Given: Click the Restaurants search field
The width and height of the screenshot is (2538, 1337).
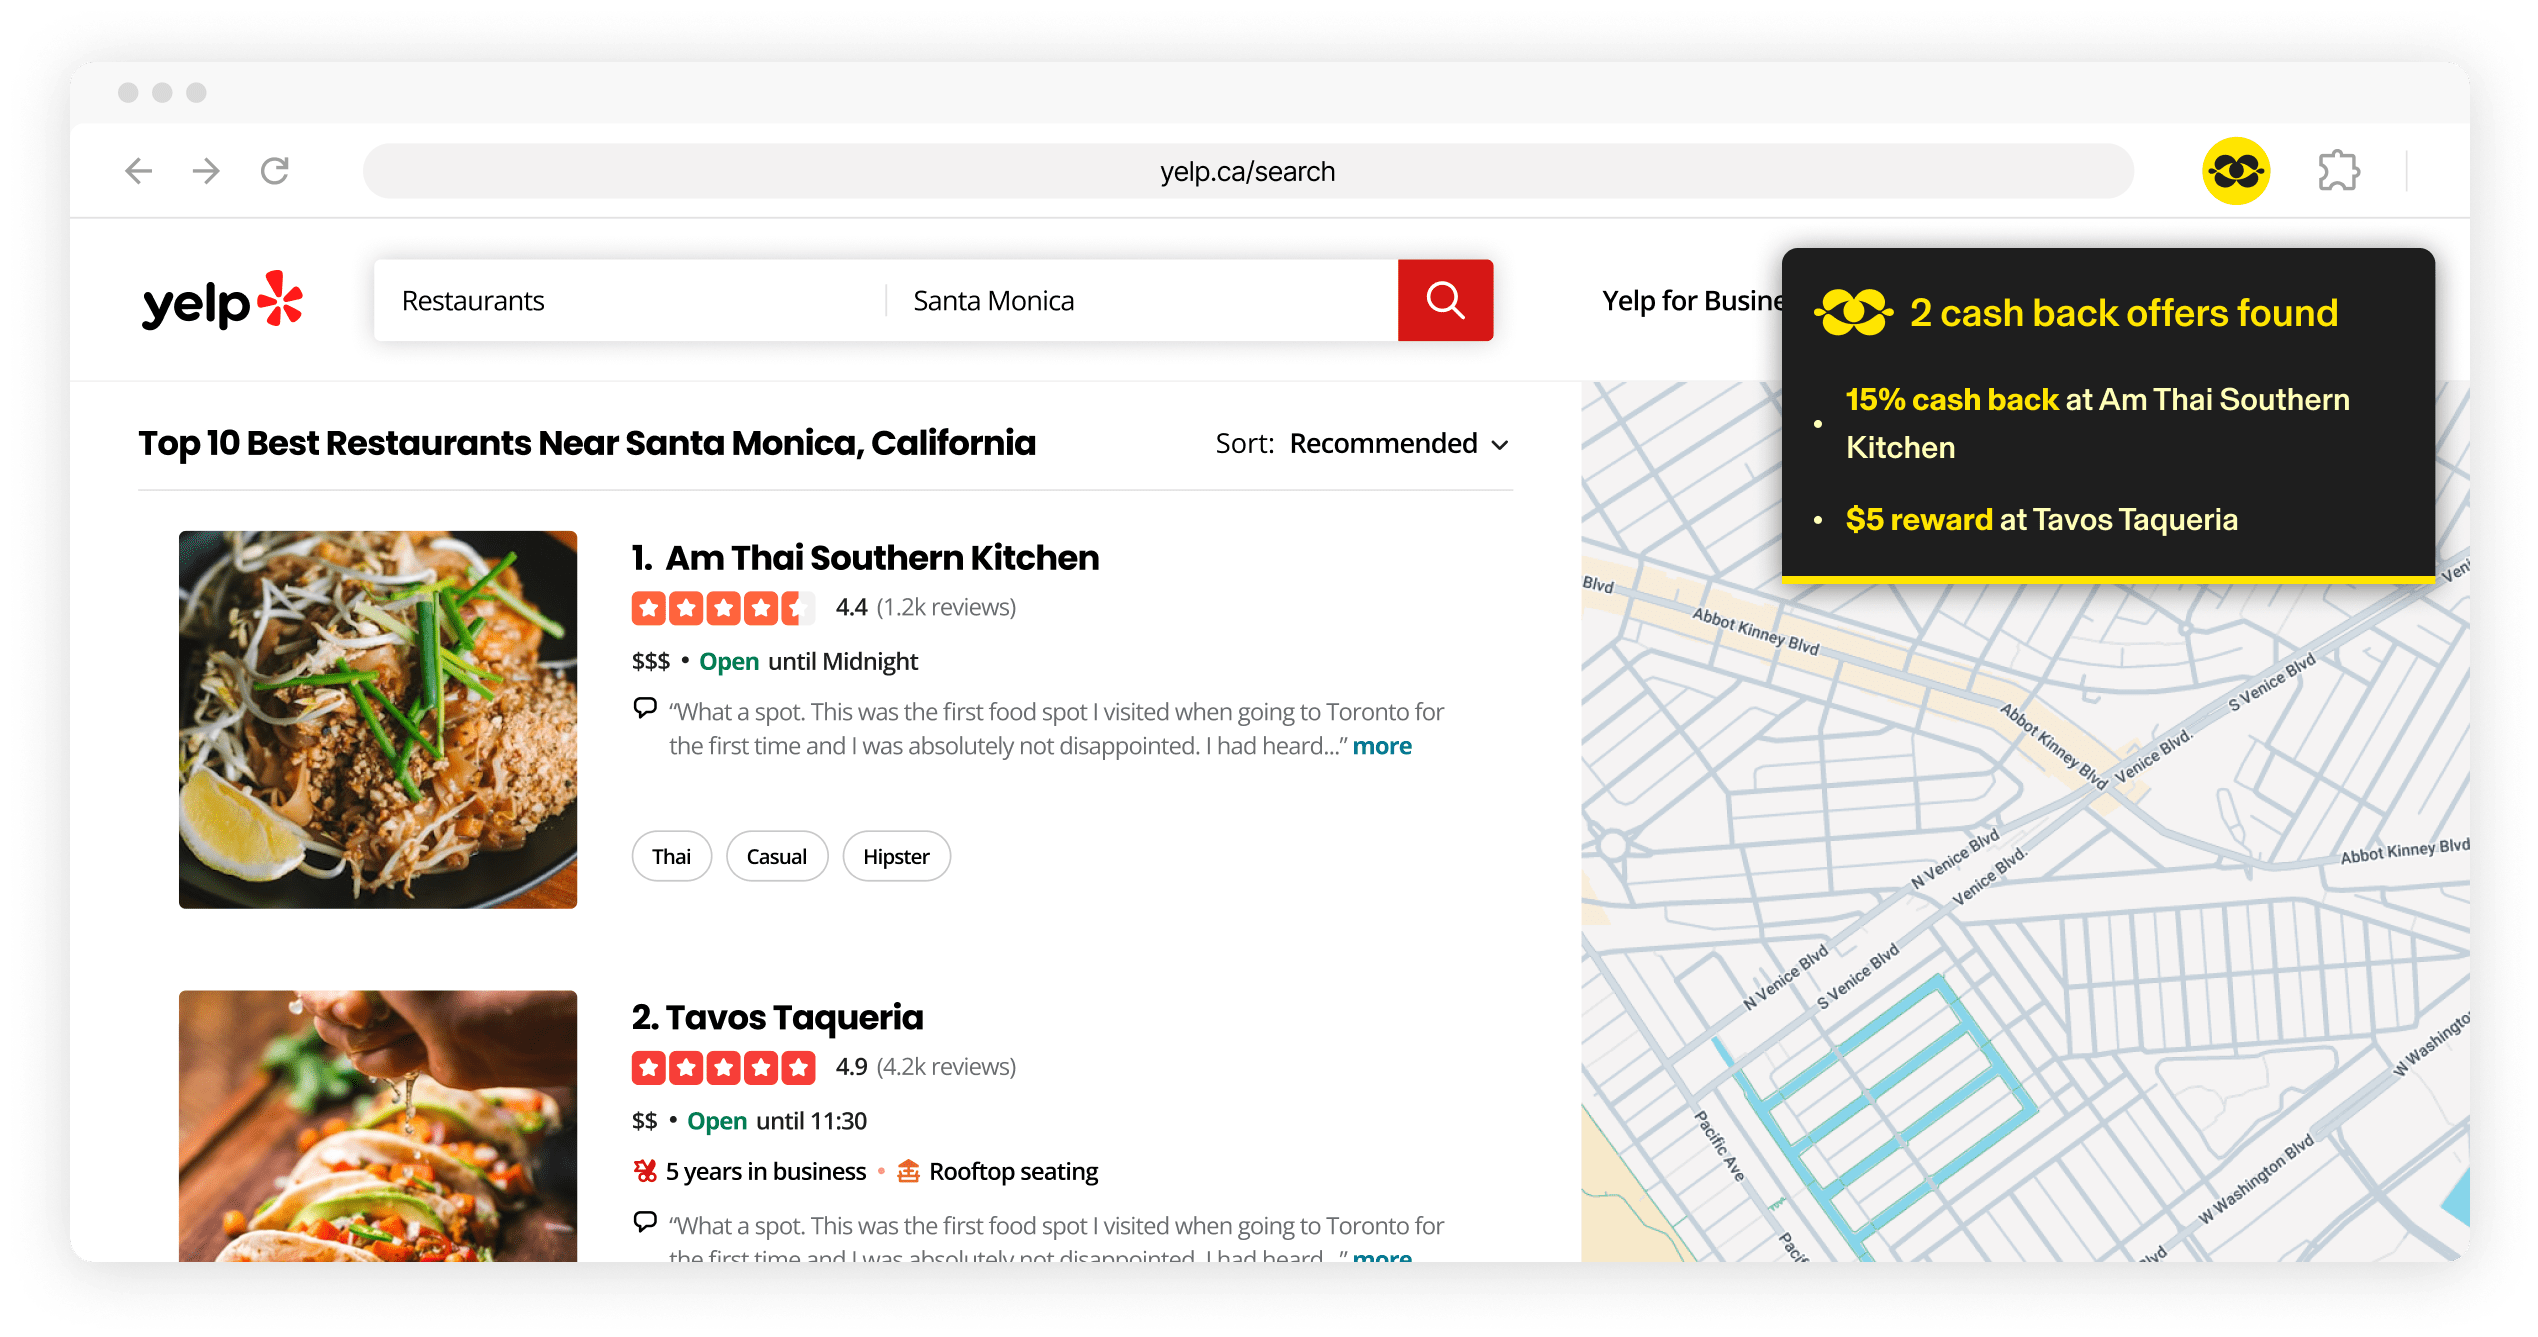Looking at the screenshot, I should [x=630, y=300].
